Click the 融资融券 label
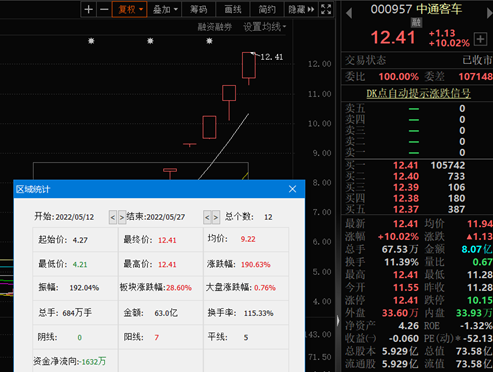Viewport: 493px width, 372px height. [x=215, y=27]
